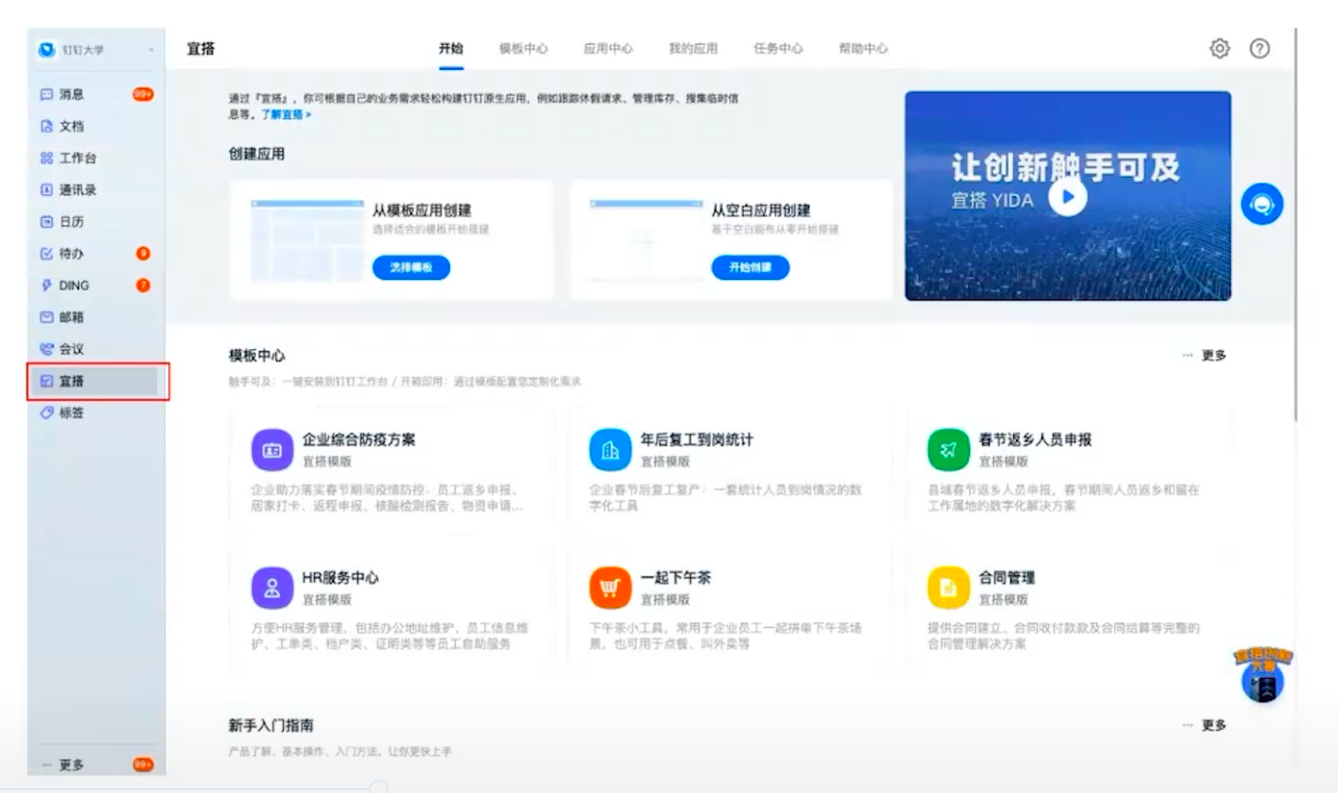Screen dimensions: 1338x793
Task: Click the 待办 notification count badge
Action: (x=143, y=254)
